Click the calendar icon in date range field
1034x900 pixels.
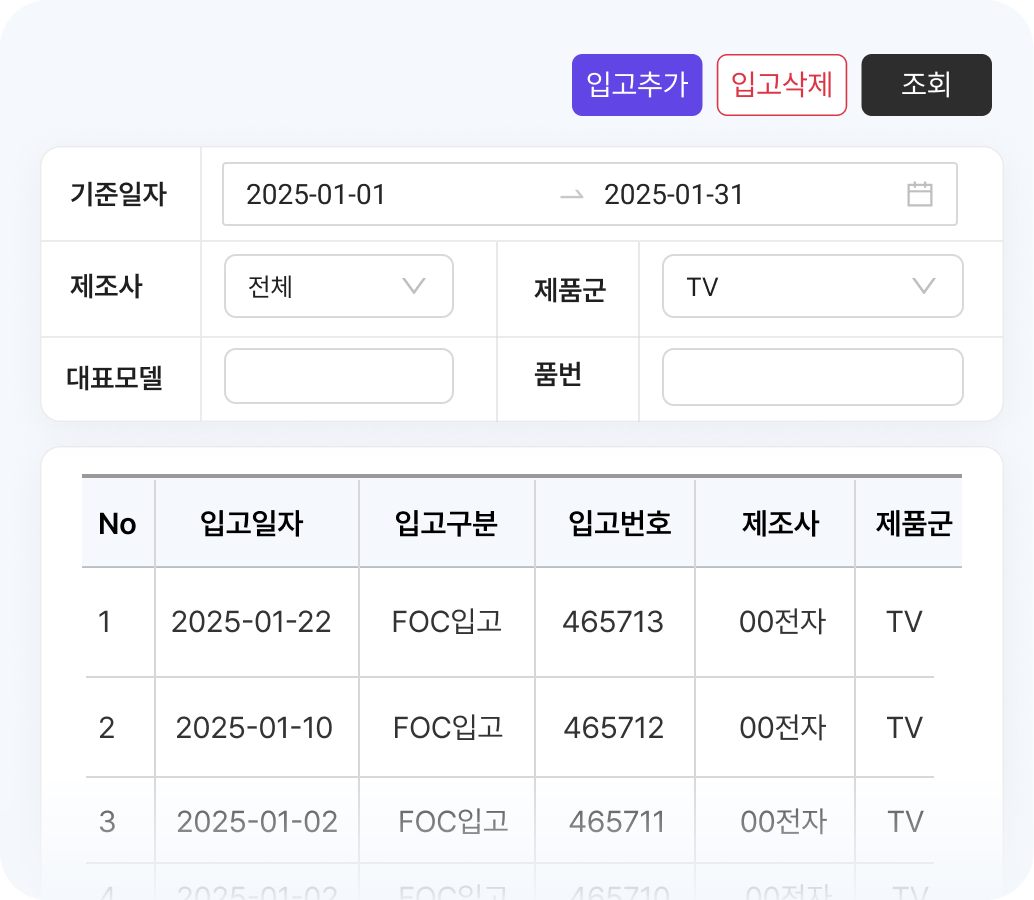click(919, 194)
